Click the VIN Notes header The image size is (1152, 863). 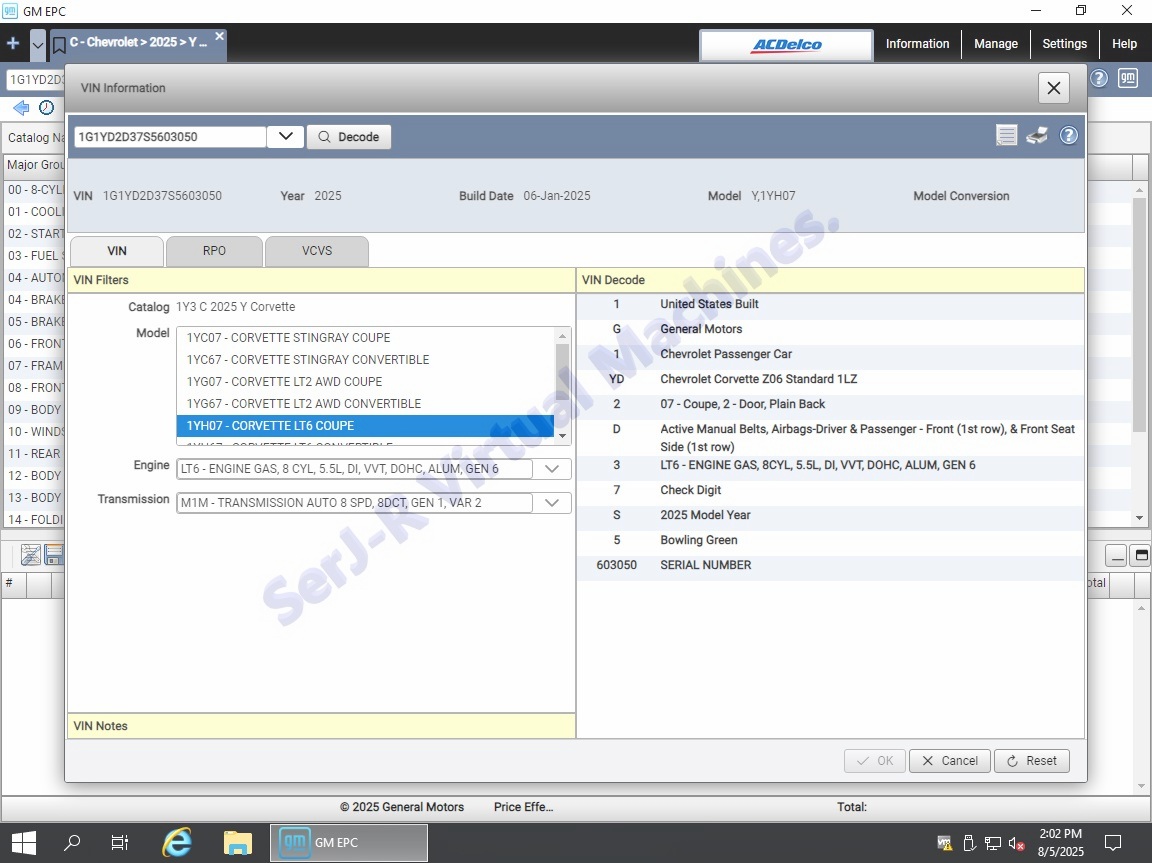[x=321, y=726]
